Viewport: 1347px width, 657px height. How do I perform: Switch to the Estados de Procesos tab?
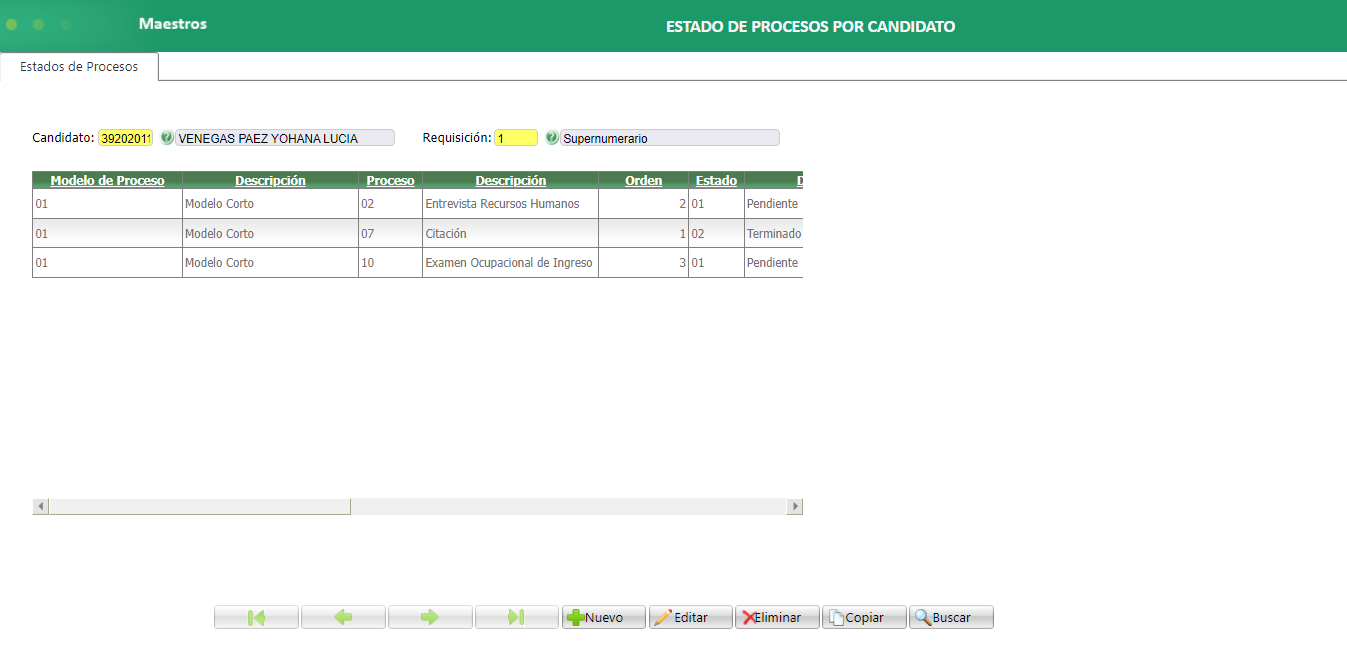point(78,66)
